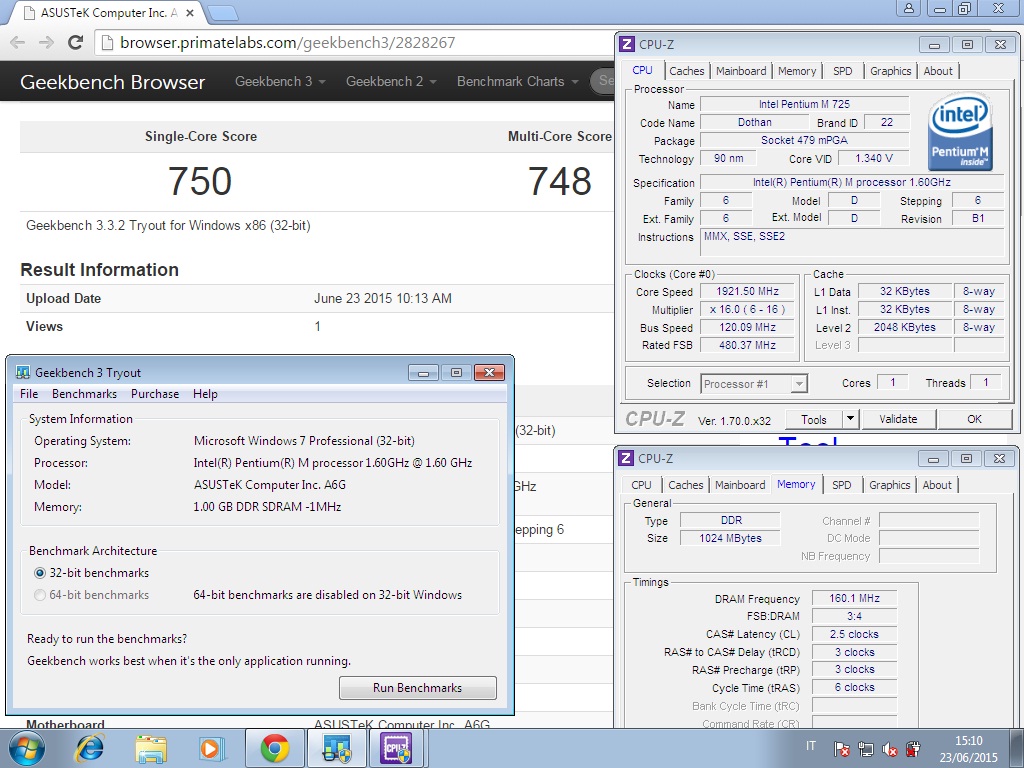1024x768 pixels.
Task: Minimize the upper CPU-Z window
Action: click(935, 44)
